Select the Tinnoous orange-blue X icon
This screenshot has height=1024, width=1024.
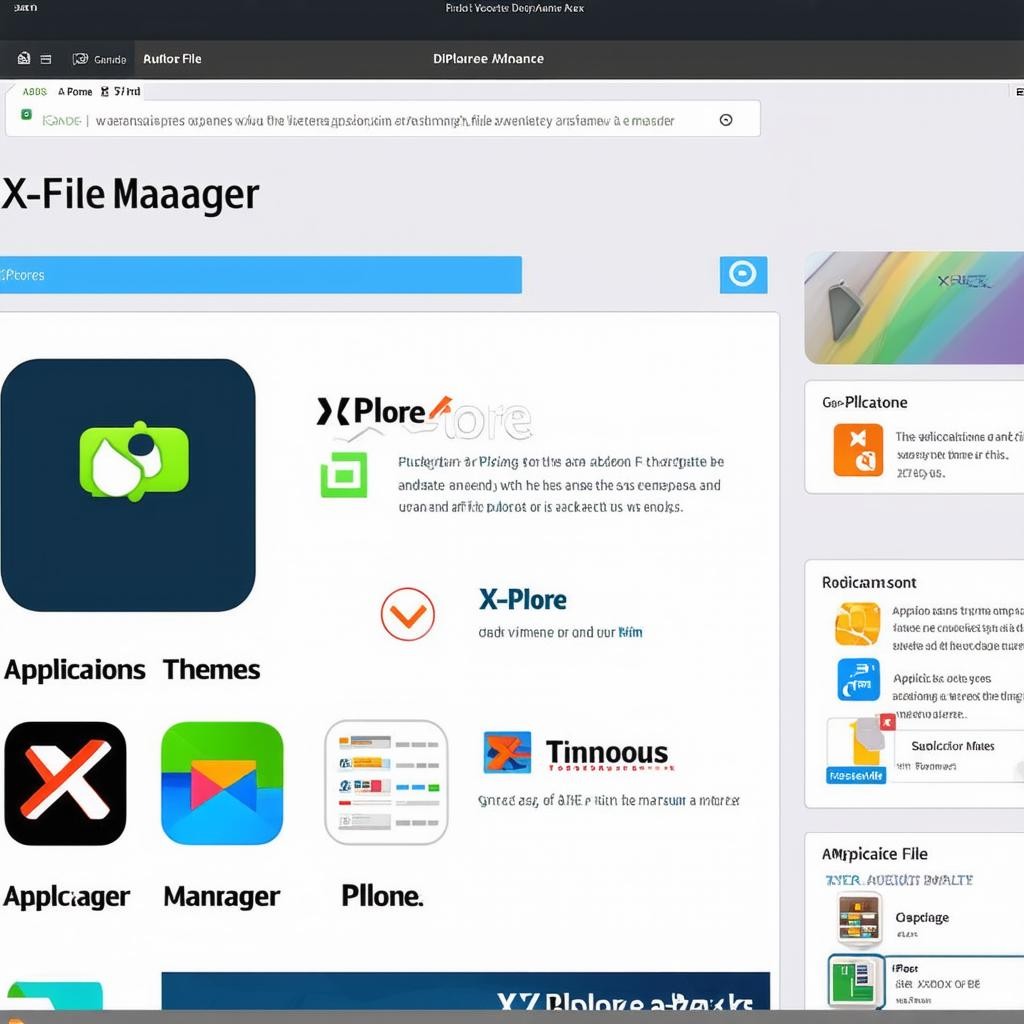(x=507, y=753)
